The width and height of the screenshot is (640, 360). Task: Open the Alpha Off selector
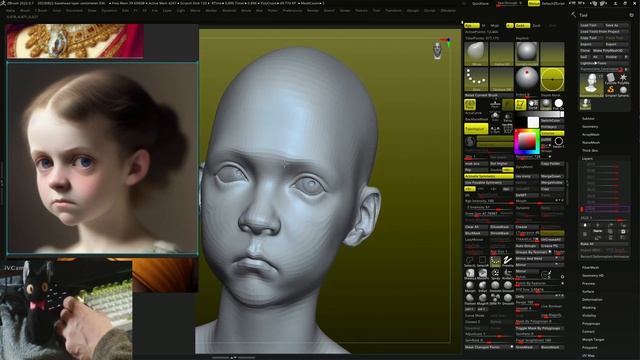click(502, 53)
